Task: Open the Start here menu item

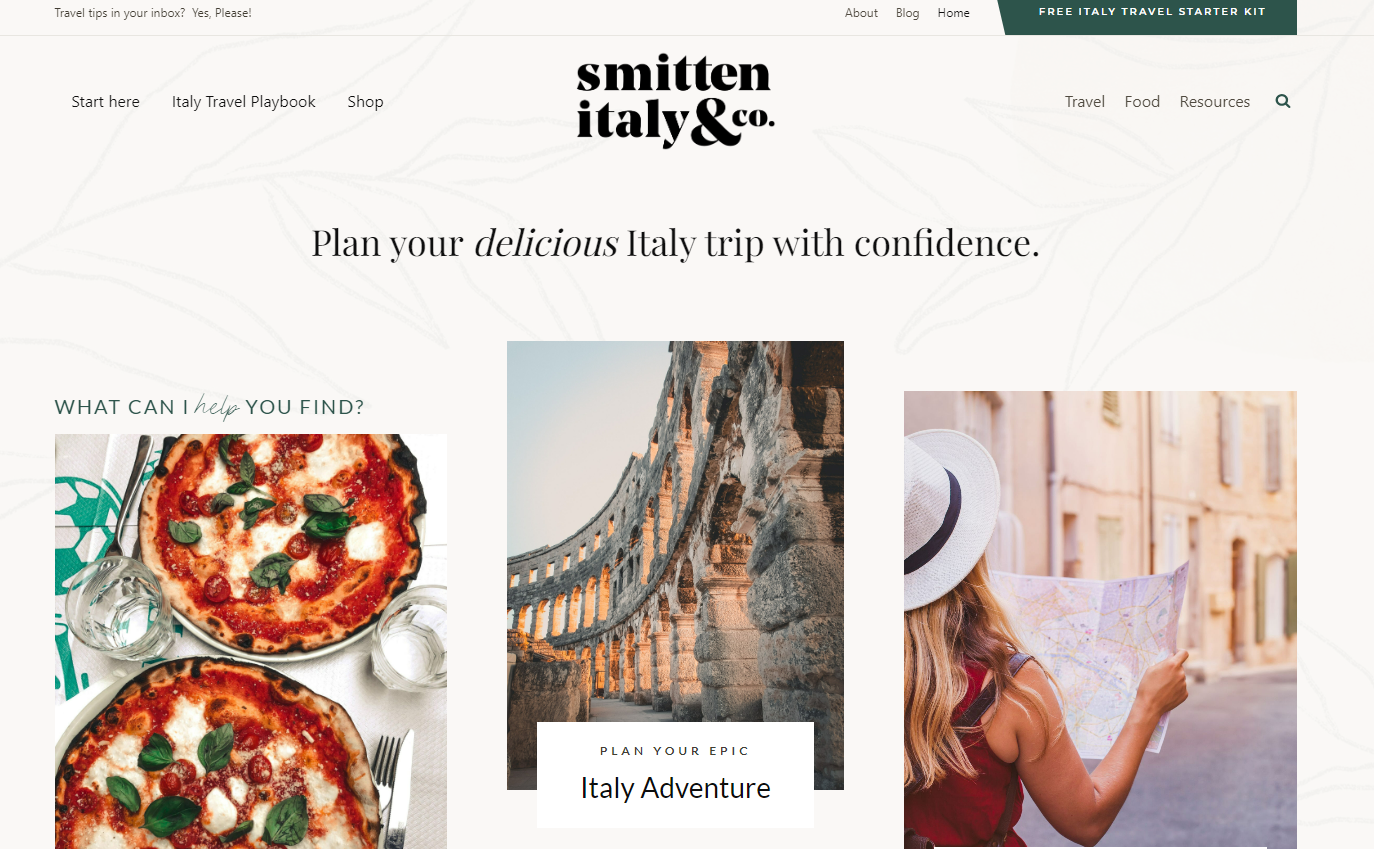Action: [x=105, y=101]
